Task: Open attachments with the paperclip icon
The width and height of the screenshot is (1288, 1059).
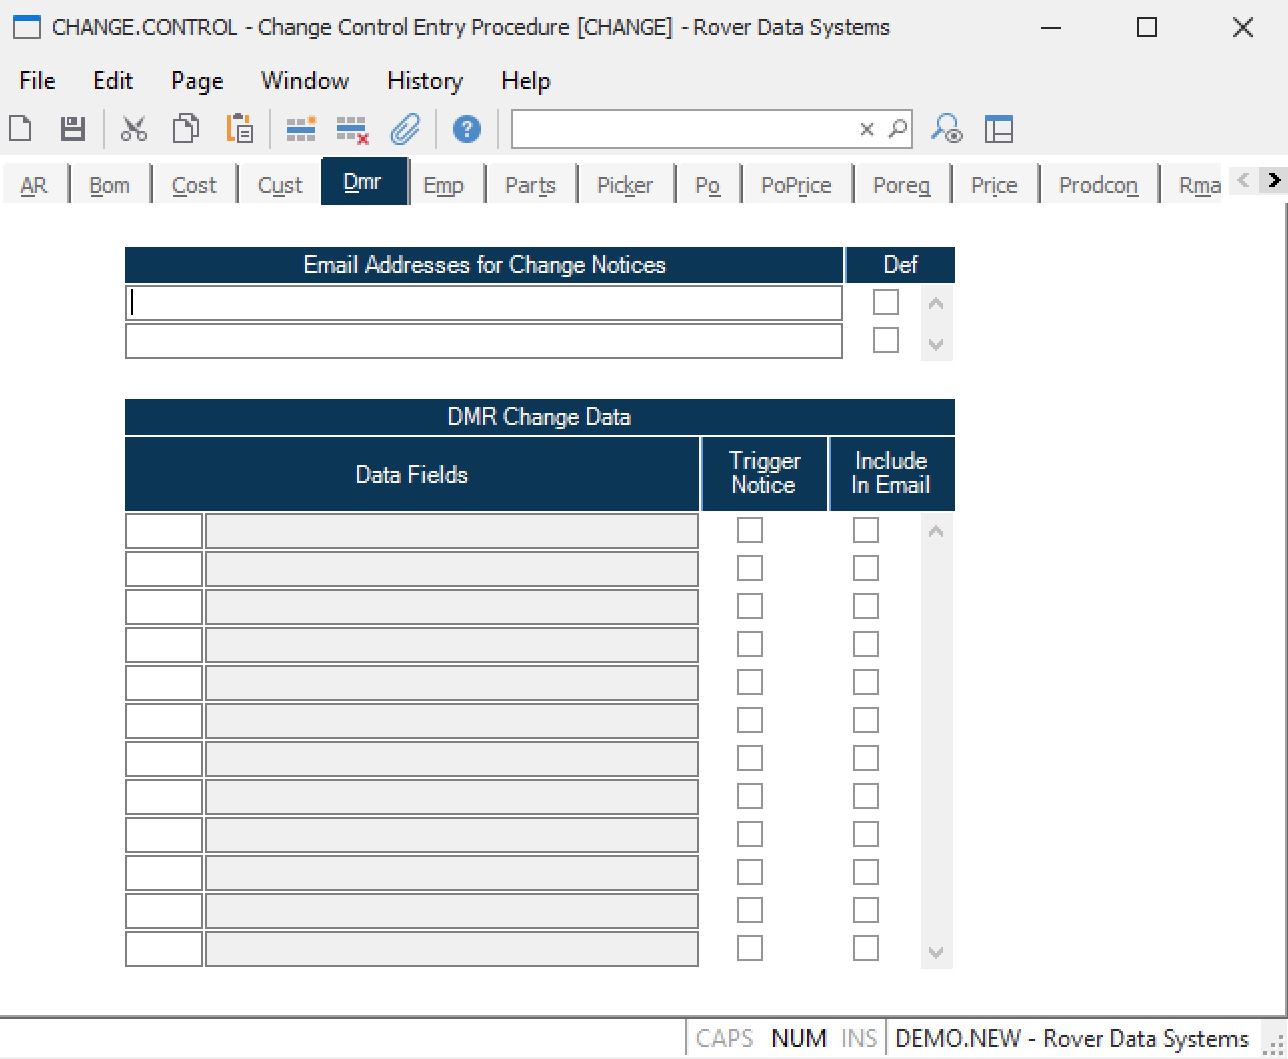Action: tap(405, 129)
